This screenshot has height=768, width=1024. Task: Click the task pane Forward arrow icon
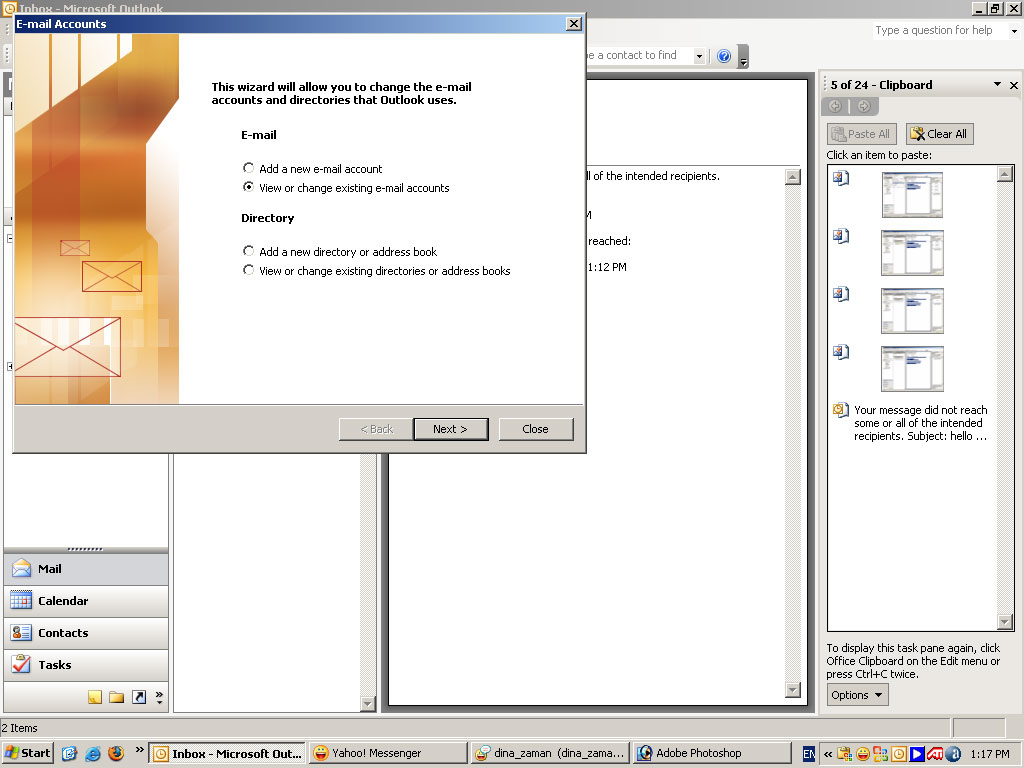(x=864, y=106)
